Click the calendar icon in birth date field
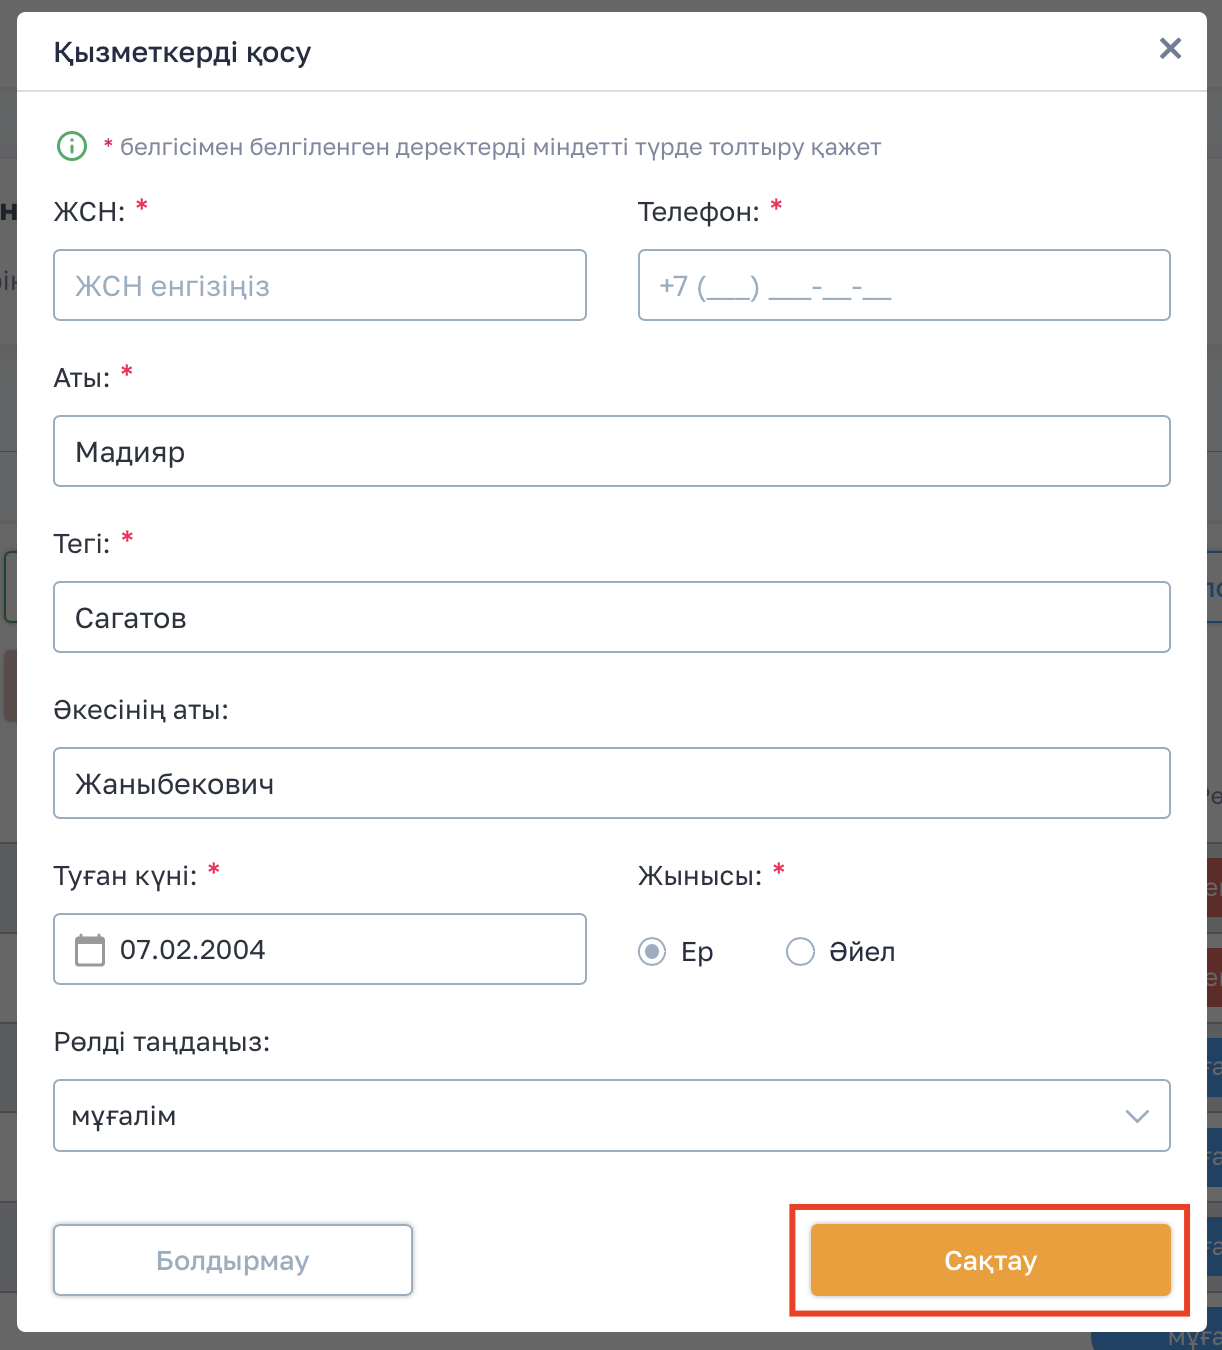 point(90,949)
